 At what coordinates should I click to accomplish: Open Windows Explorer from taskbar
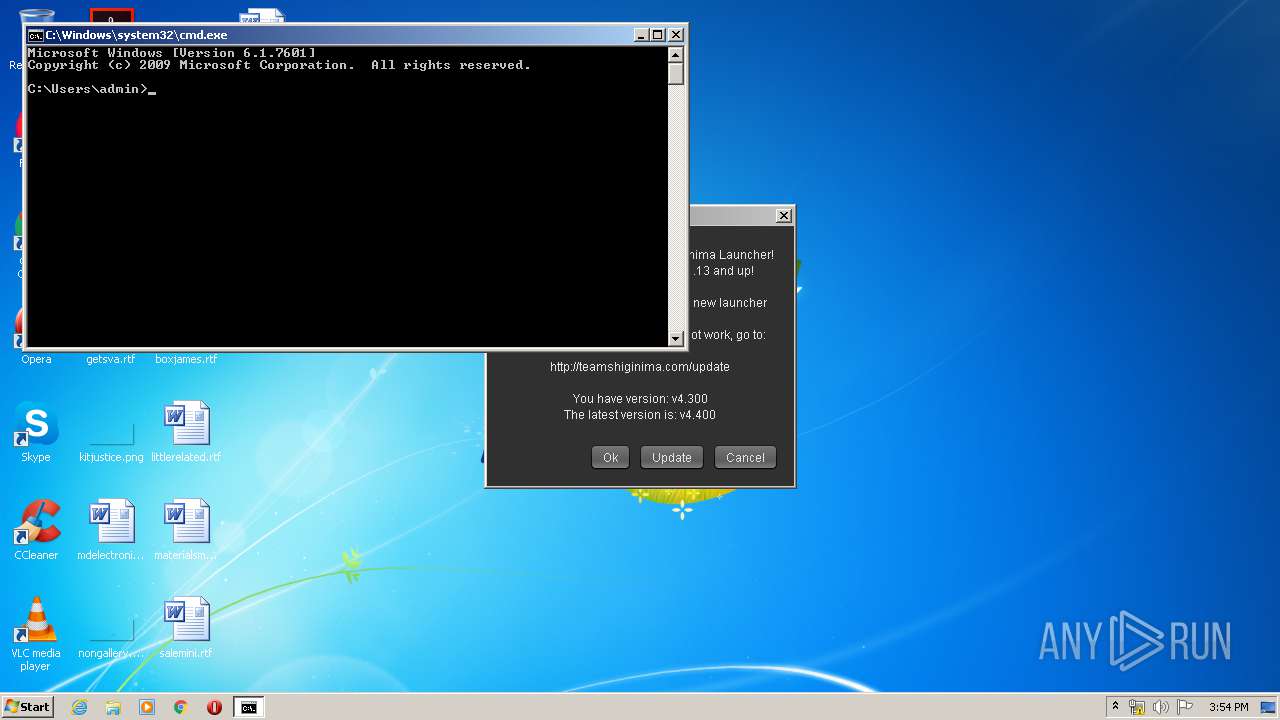[x=113, y=707]
